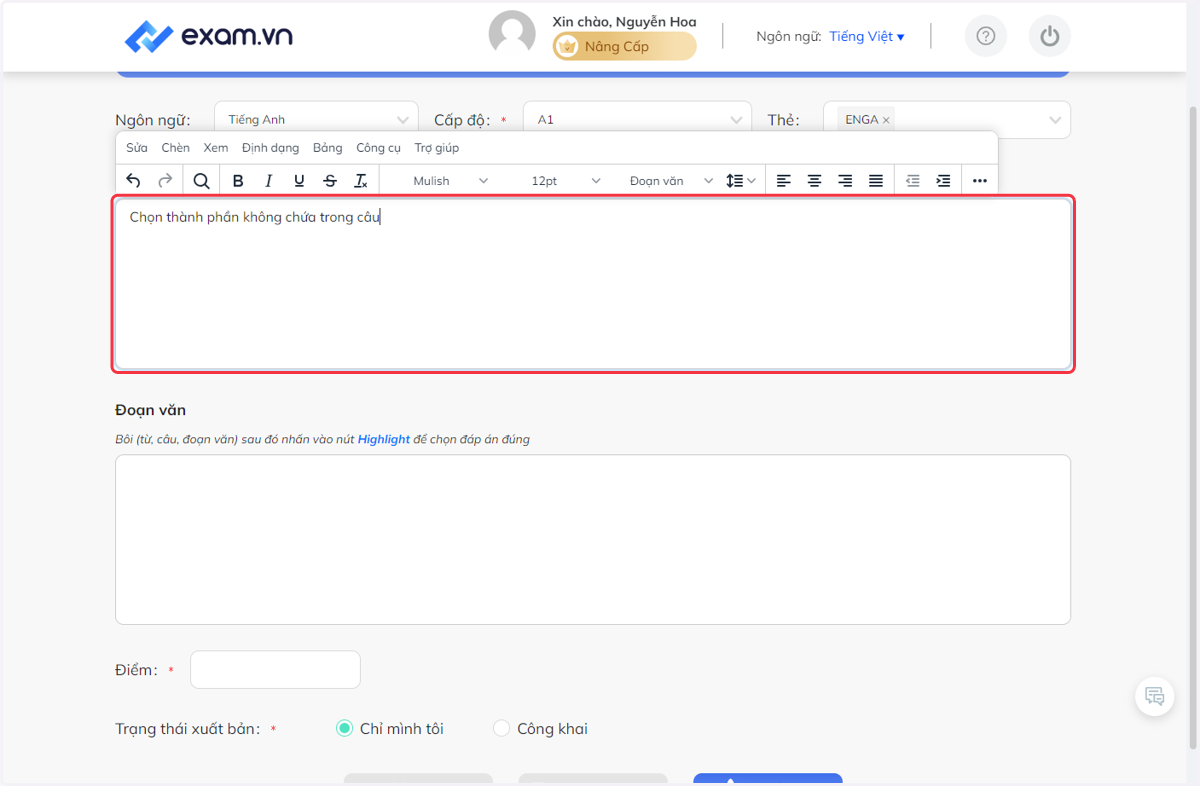Click into the Đoạn văn passage box
Image resolution: width=1200 pixels, height=786 pixels.
pyautogui.click(x=593, y=540)
